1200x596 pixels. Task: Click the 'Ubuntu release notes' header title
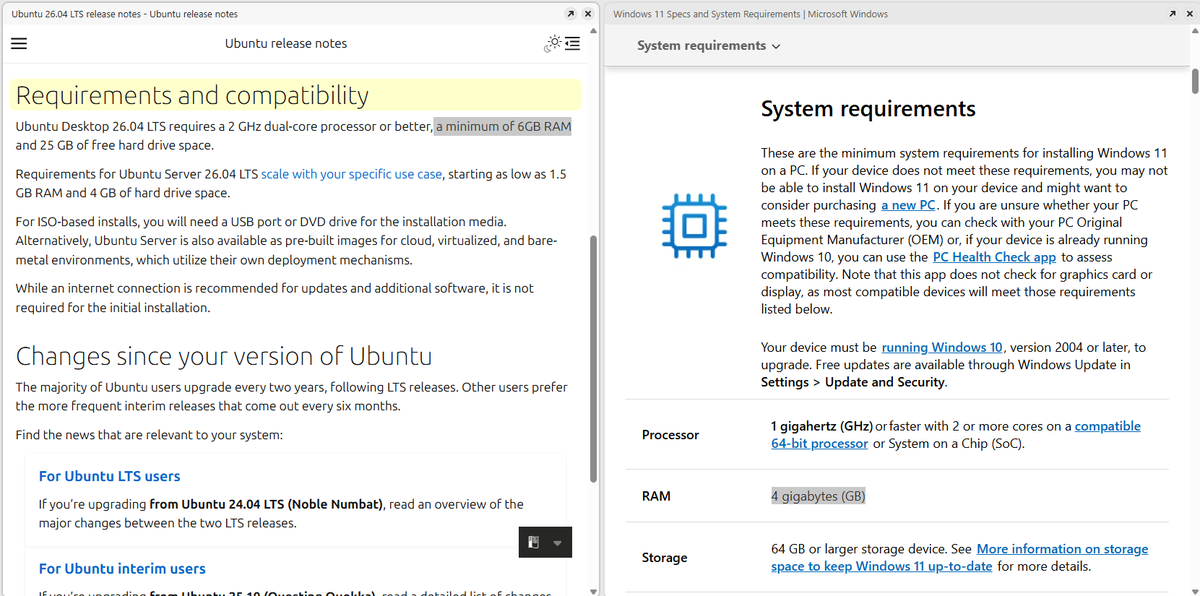[x=286, y=44]
